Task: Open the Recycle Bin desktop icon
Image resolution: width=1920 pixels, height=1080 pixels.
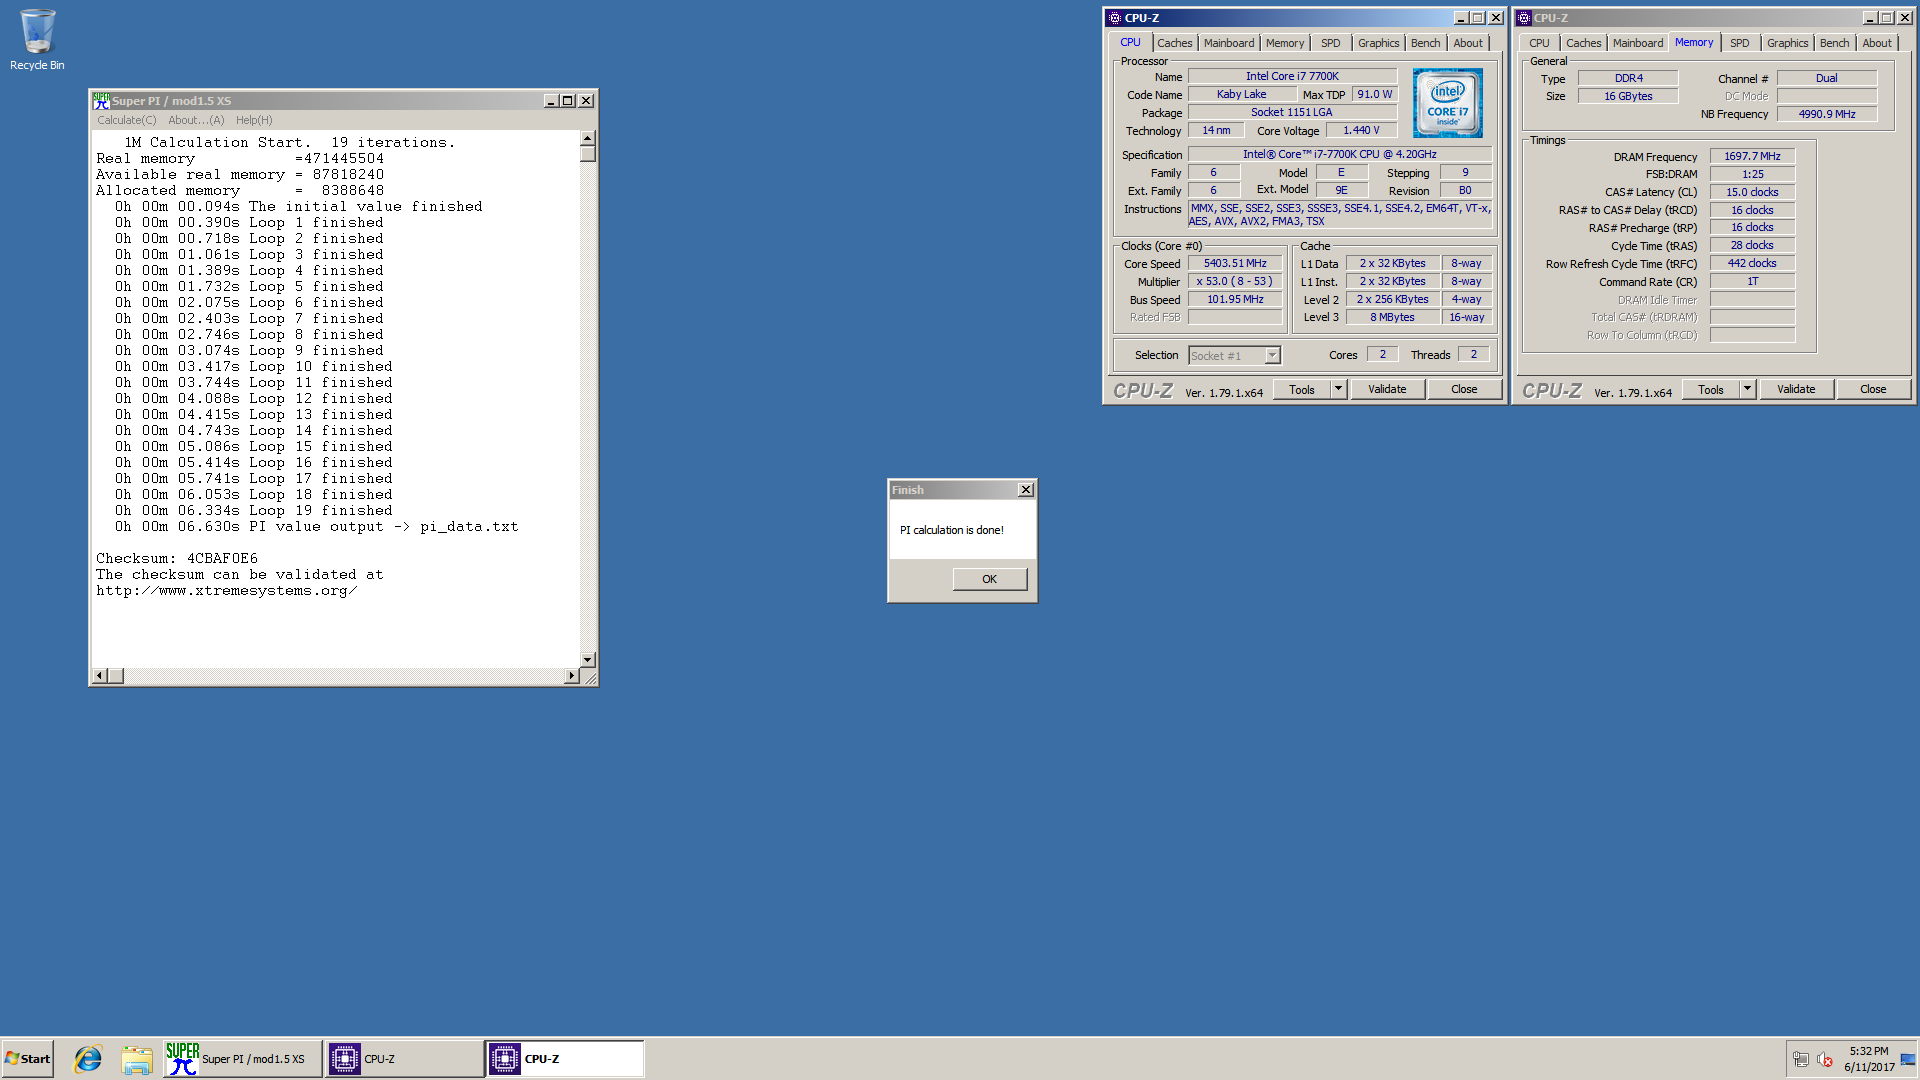Action: [x=37, y=40]
